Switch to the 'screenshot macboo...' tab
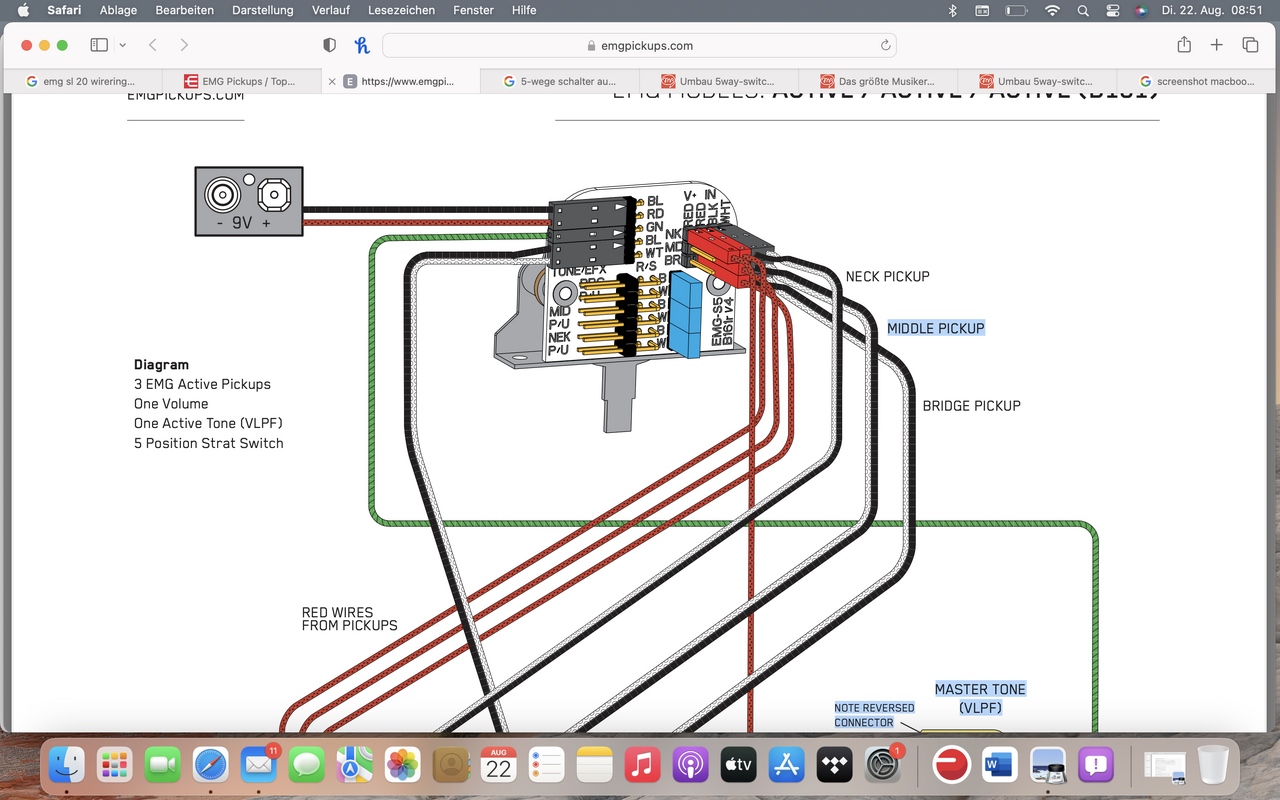The image size is (1280, 800). pos(1196,81)
